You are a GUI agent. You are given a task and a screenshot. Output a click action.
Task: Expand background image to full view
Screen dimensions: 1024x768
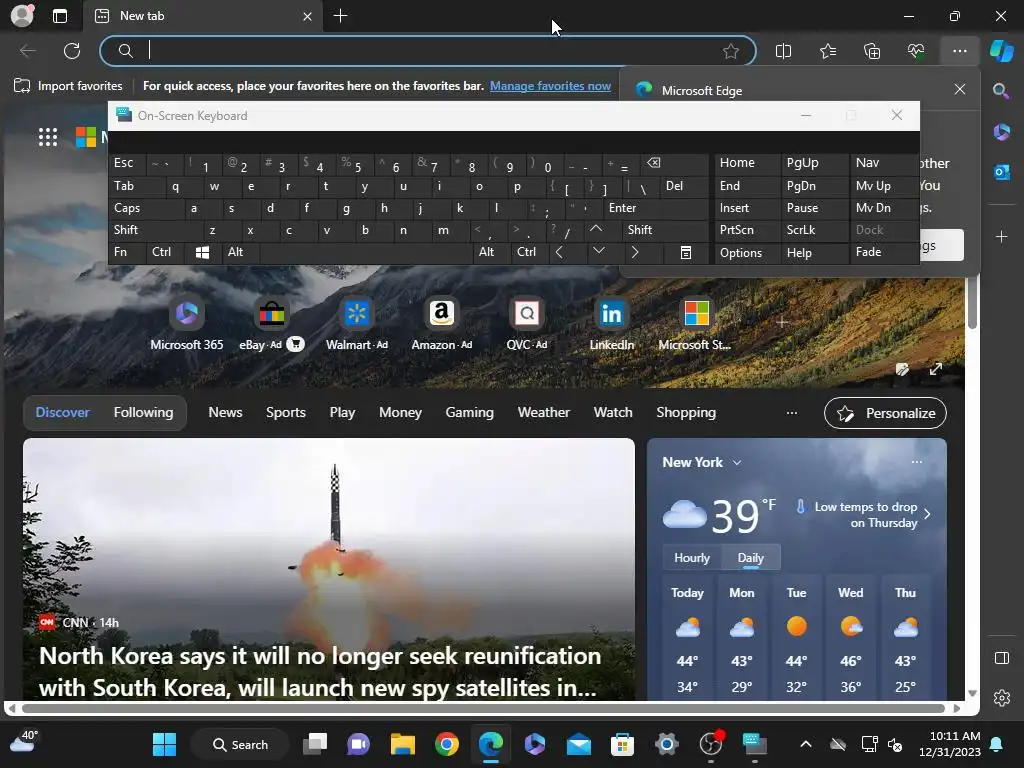pos(935,369)
